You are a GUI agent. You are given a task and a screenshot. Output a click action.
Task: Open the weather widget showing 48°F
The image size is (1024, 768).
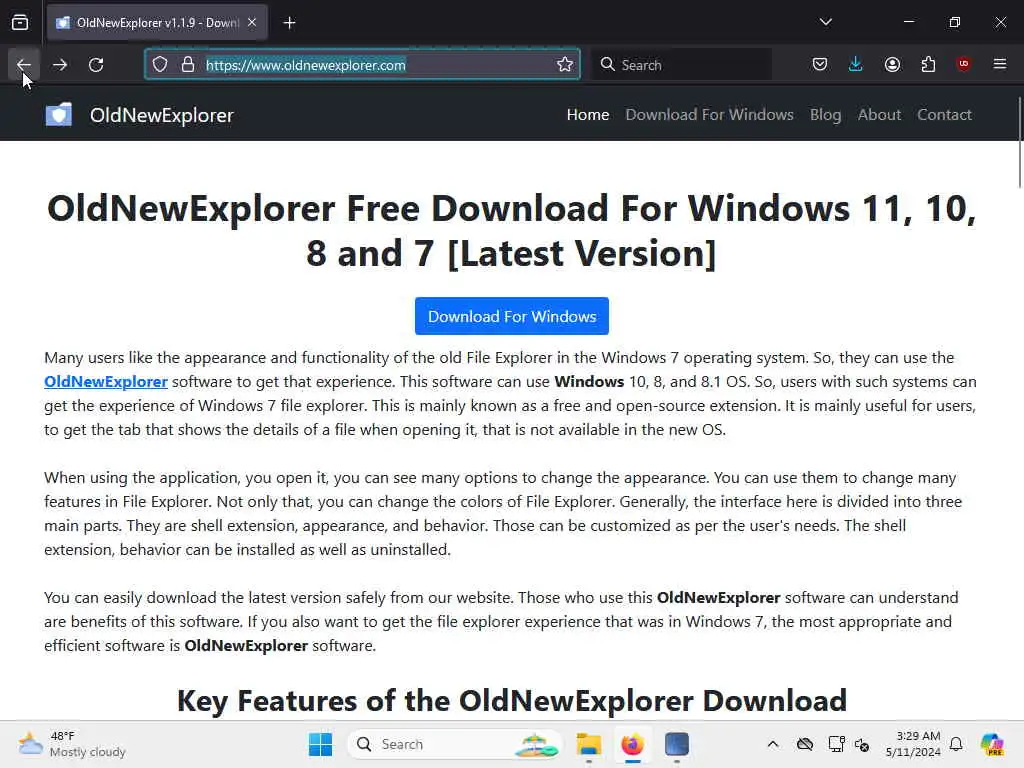point(72,744)
